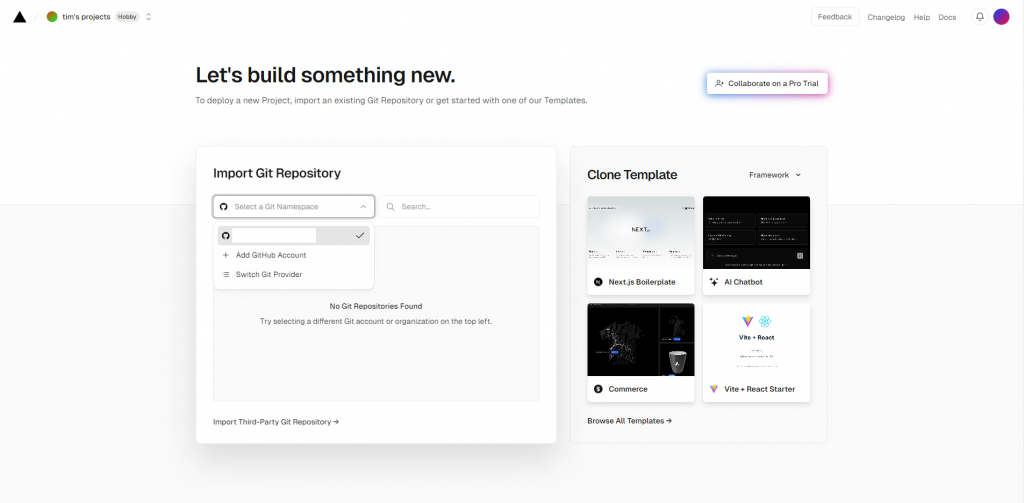Click the No Git Repositories Found message
This screenshot has height=503, width=1024.
point(376,306)
